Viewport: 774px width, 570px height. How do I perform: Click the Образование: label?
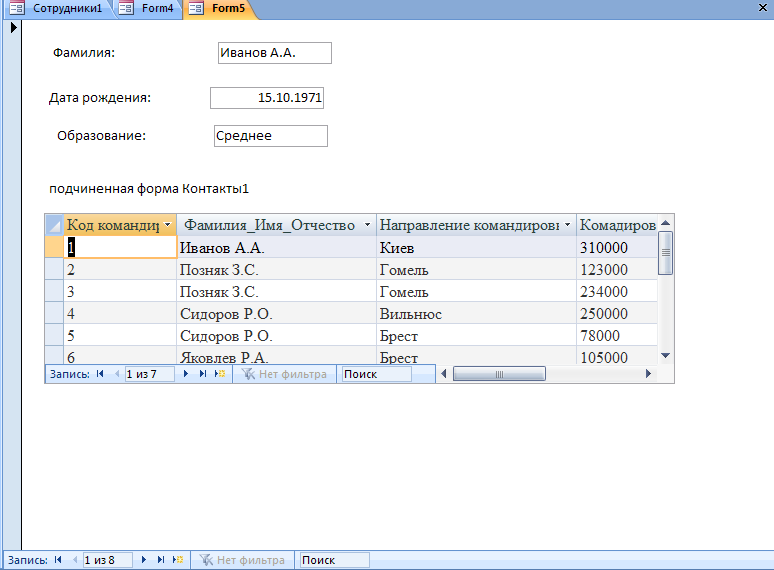[102, 135]
